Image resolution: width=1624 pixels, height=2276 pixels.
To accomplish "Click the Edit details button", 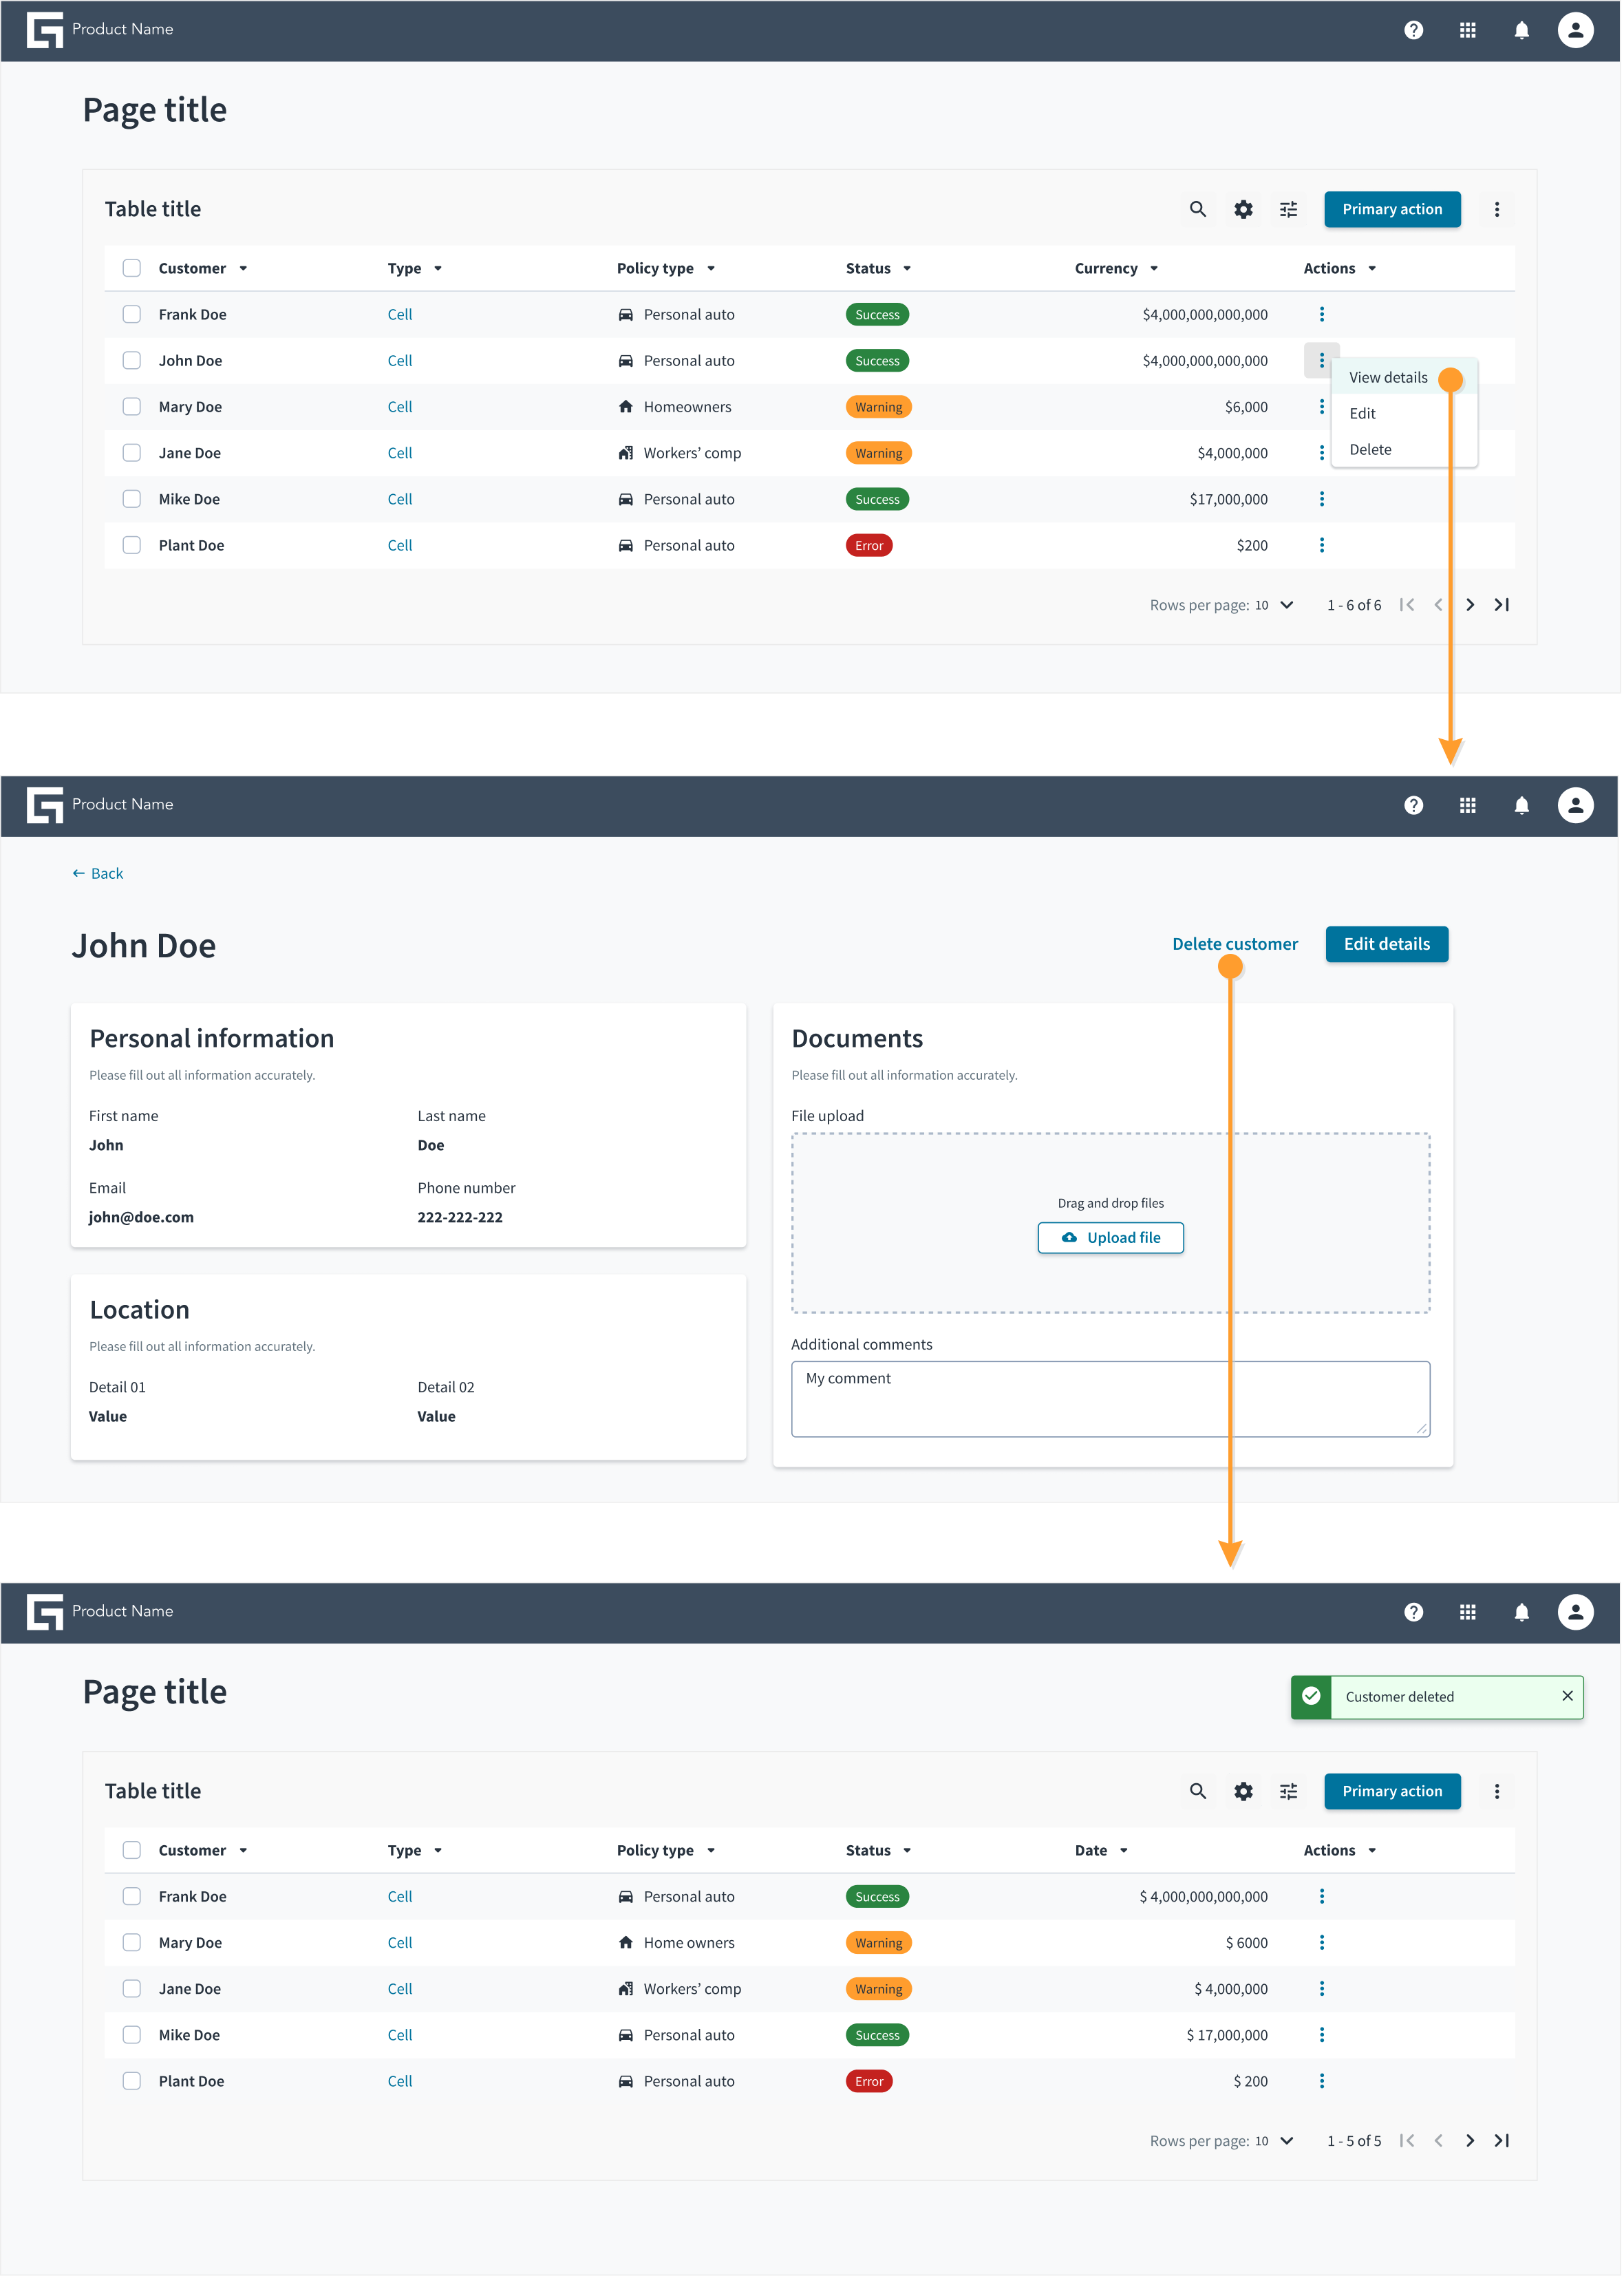I will coord(1387,945).
